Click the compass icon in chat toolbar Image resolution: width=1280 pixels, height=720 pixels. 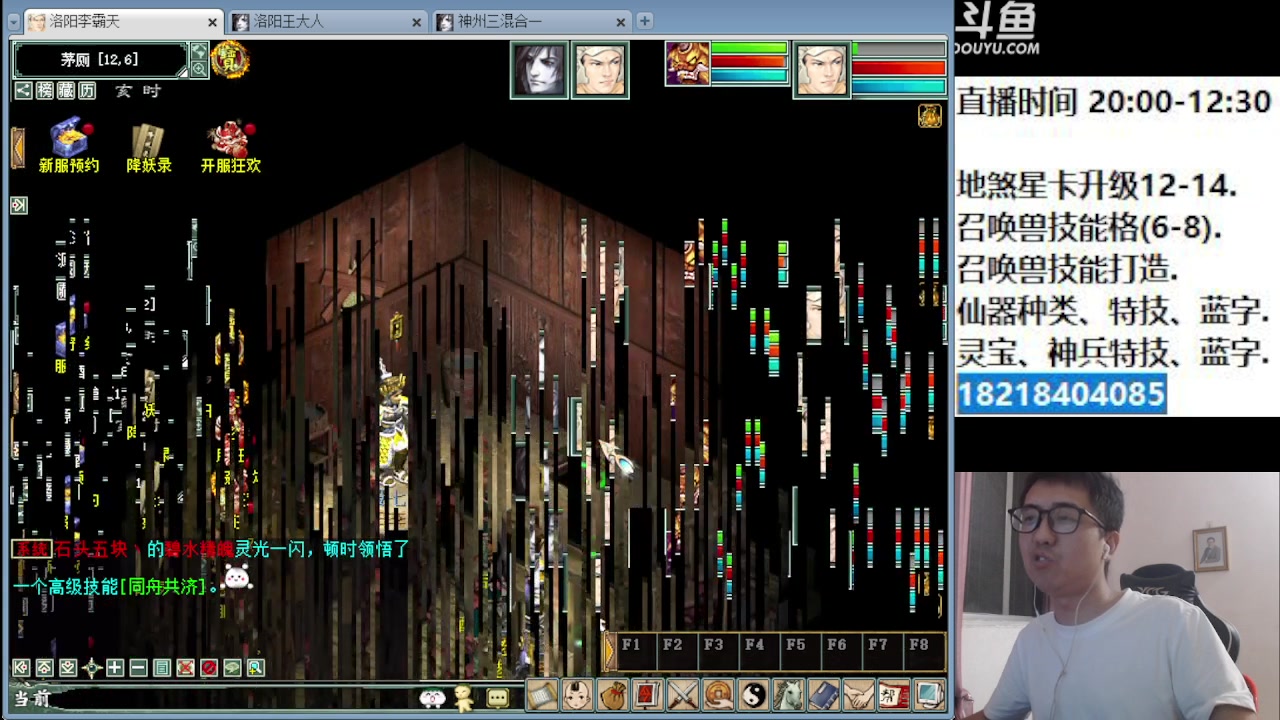pyautogui.click(x=92, y=668)
